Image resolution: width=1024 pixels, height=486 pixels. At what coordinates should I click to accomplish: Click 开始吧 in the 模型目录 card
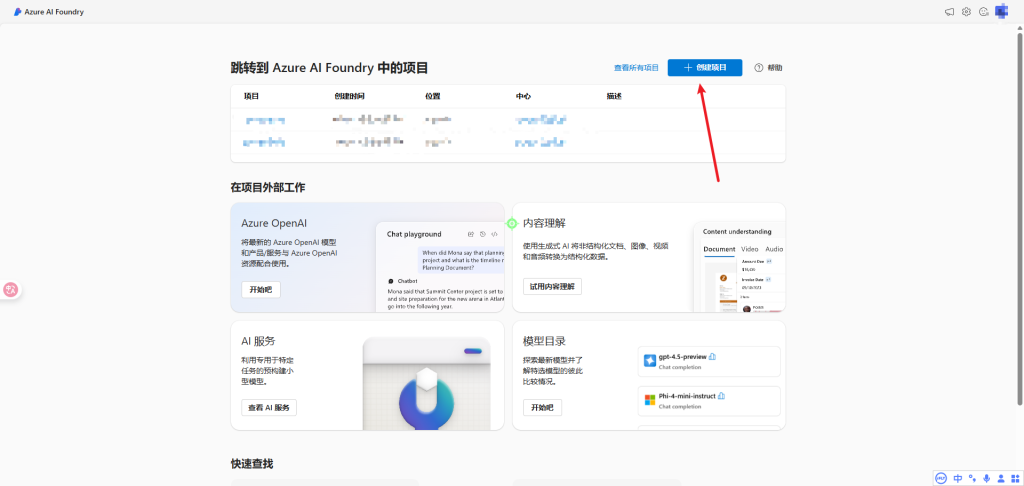542,408
